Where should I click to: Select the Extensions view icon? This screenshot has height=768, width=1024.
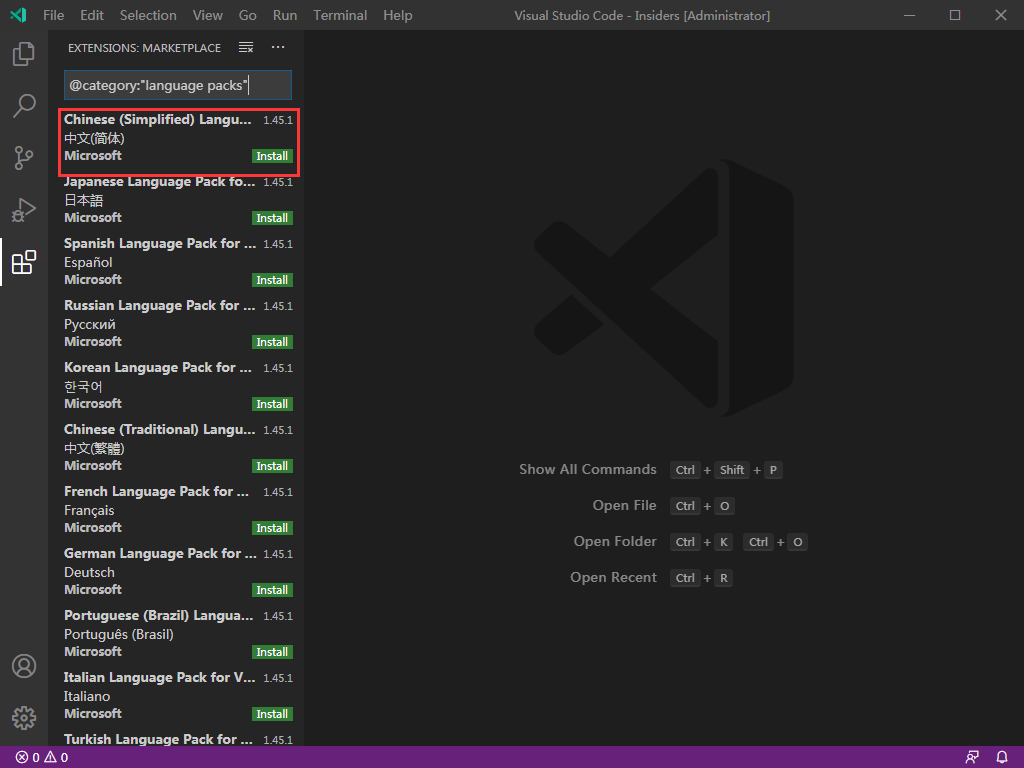(24, 262)
